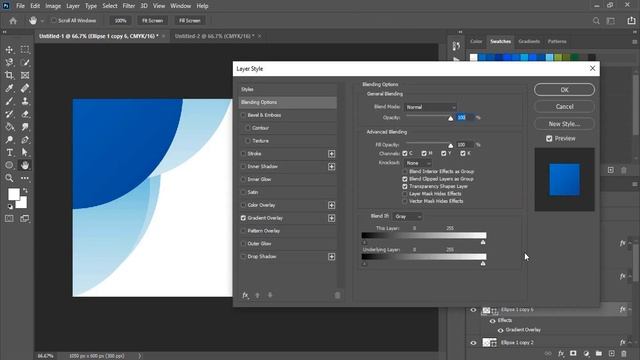Collapse effects arrow on Ellipse 1 copy 6
The width and height of the screenshot is (640, 360).
tap(630, 309)
